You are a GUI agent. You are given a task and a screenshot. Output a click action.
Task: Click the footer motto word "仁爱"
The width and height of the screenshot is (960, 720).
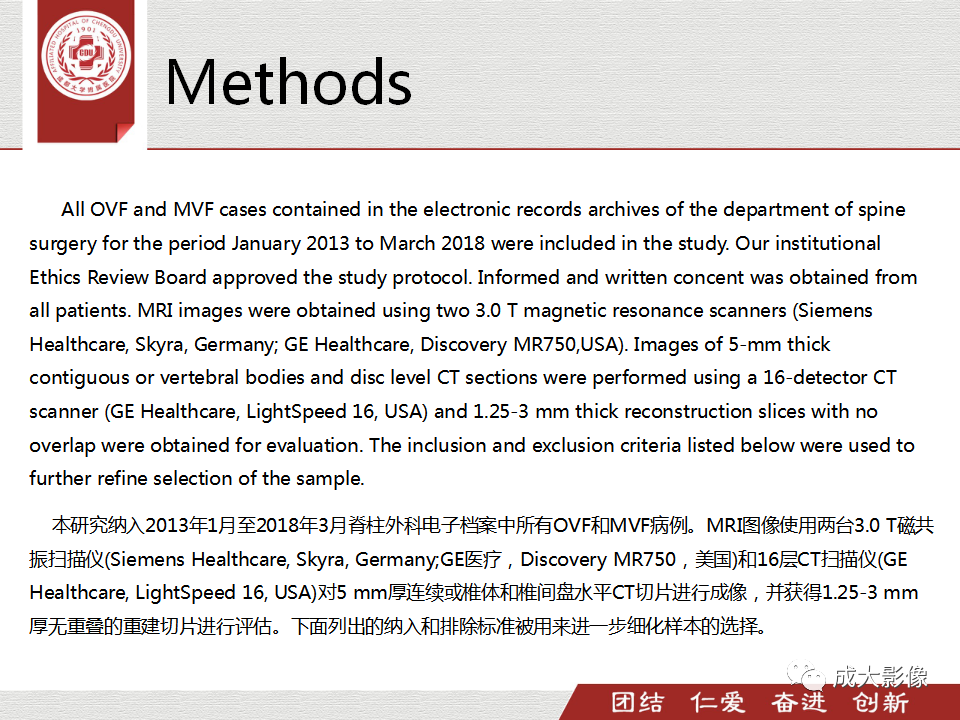[x=718, y=702]
